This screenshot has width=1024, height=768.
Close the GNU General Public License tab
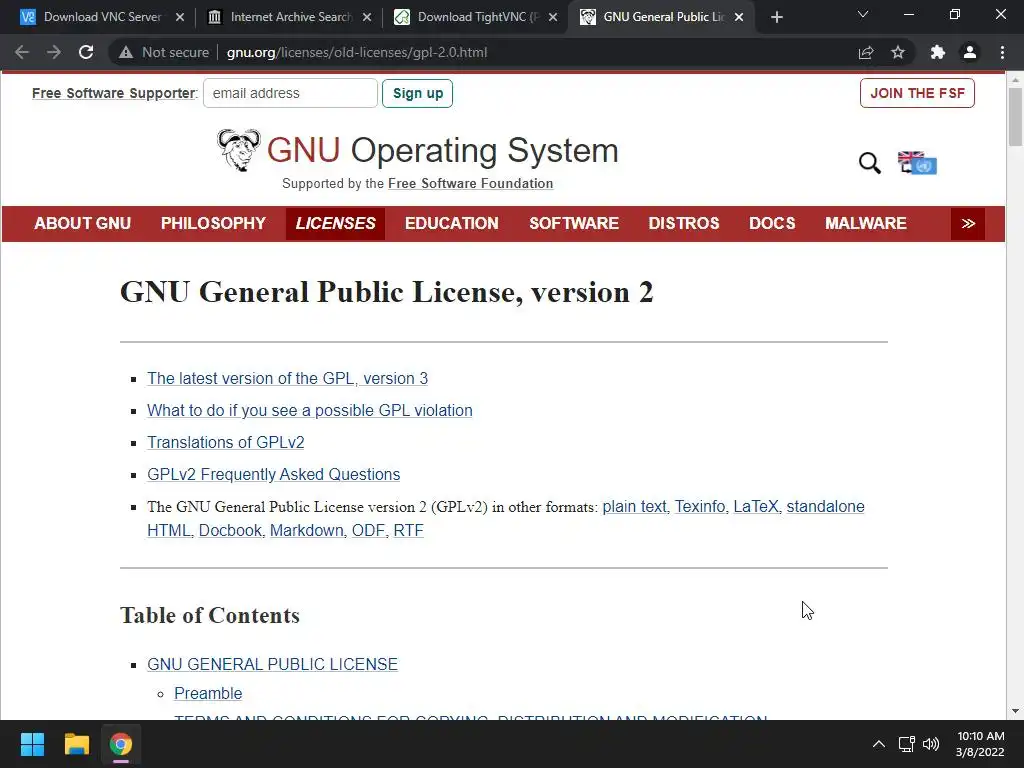739,18
